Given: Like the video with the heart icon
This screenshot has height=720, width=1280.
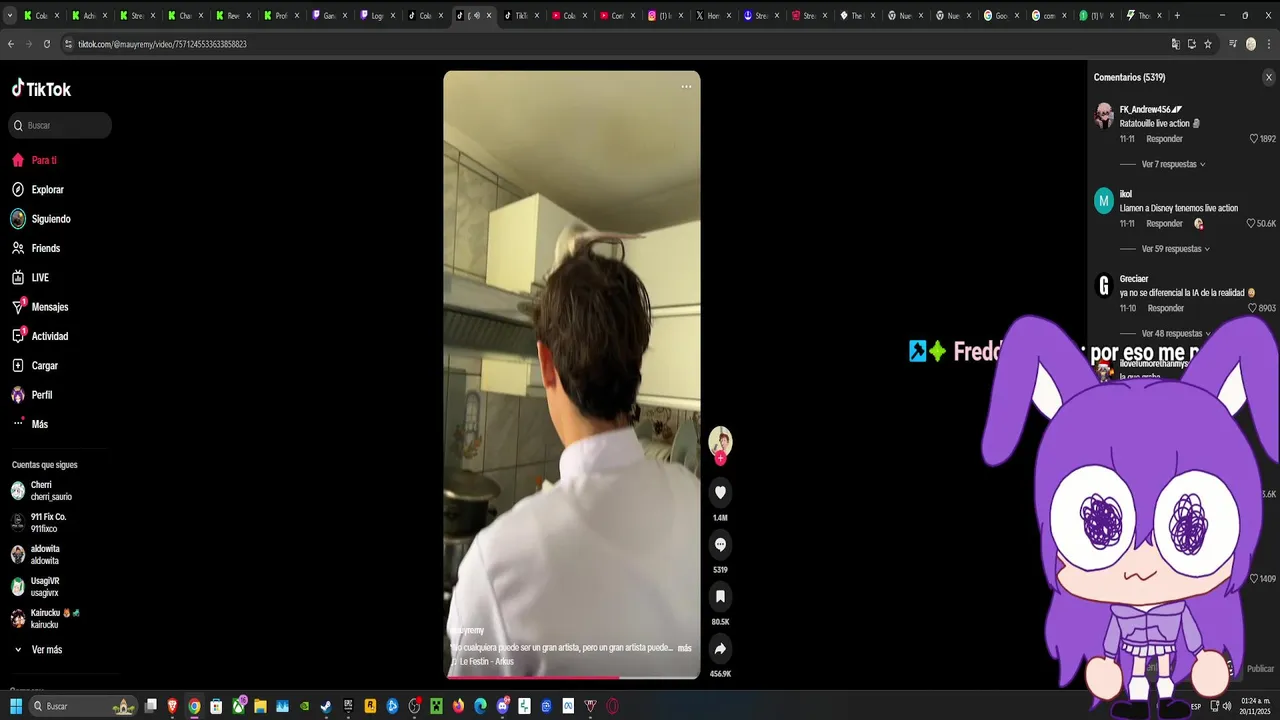Looking at the screenshot, I should (x=720, y=492).
